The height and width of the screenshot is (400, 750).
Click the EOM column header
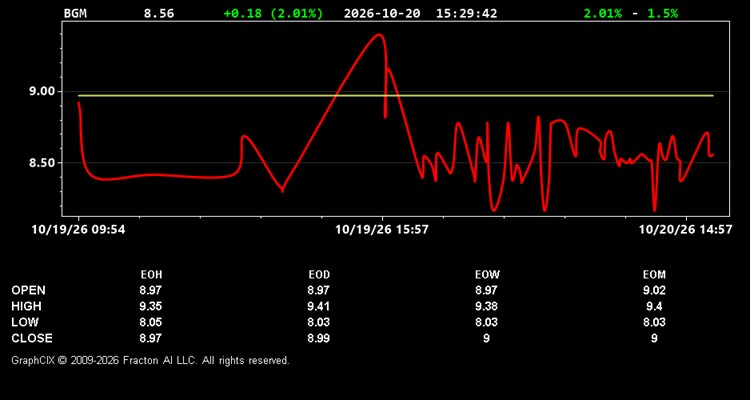click(x=654, y=275)
